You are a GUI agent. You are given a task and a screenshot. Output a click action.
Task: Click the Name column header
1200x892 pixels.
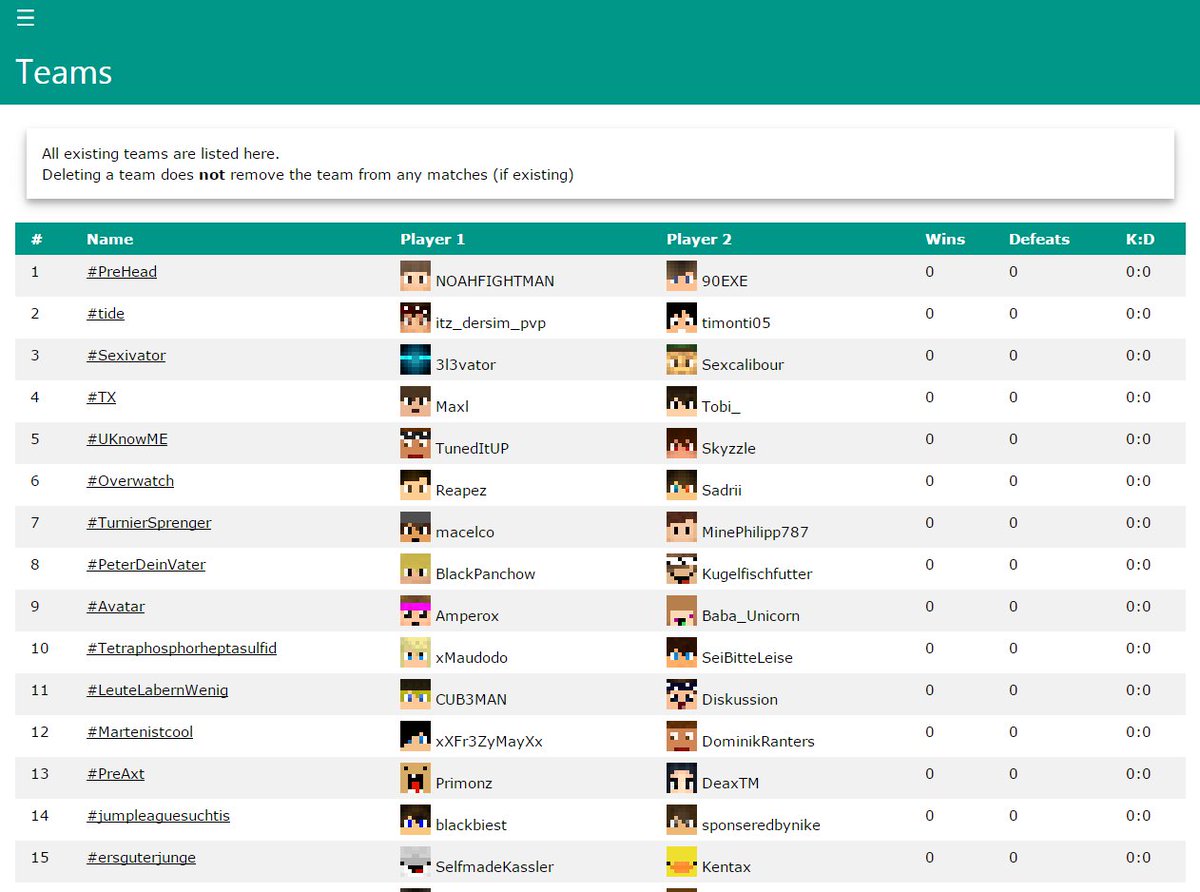click(110, 240)
